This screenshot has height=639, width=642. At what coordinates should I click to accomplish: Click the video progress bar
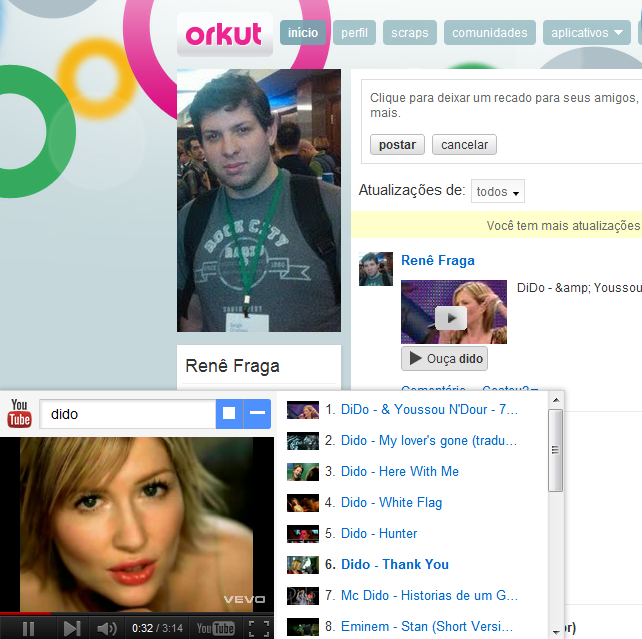tap(137, 613)
